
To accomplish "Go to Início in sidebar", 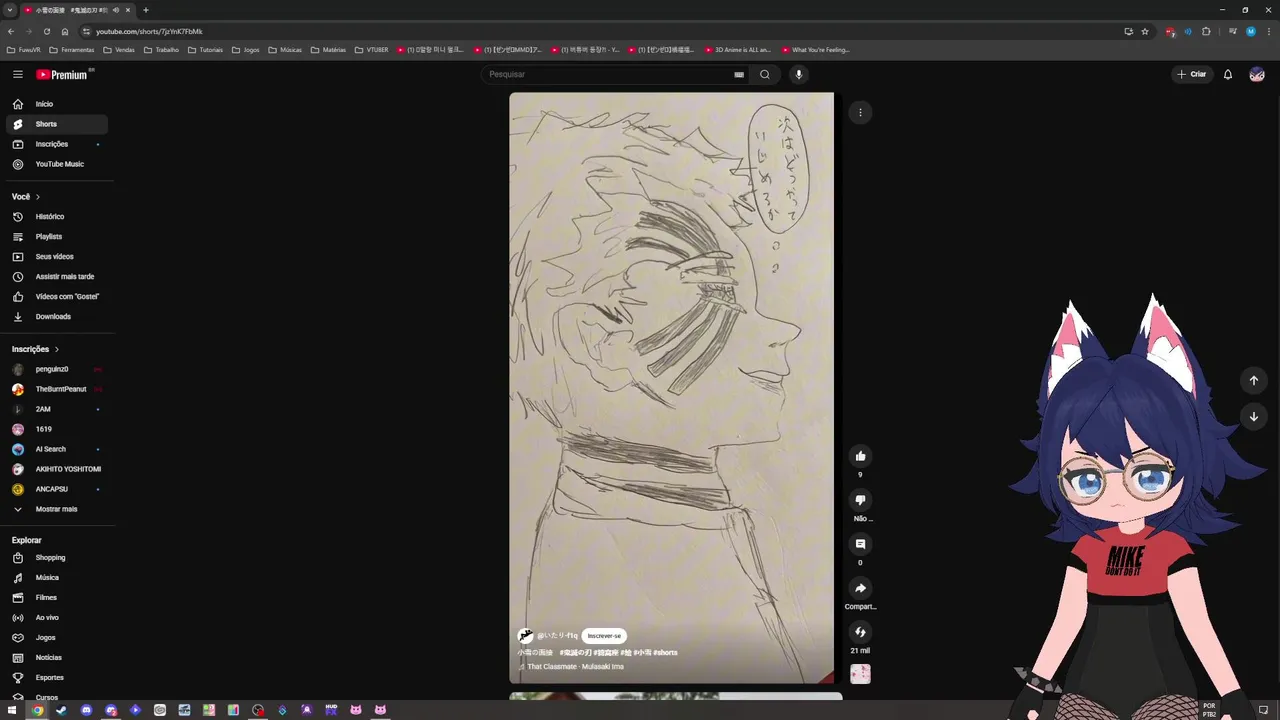I will (57, 104).
